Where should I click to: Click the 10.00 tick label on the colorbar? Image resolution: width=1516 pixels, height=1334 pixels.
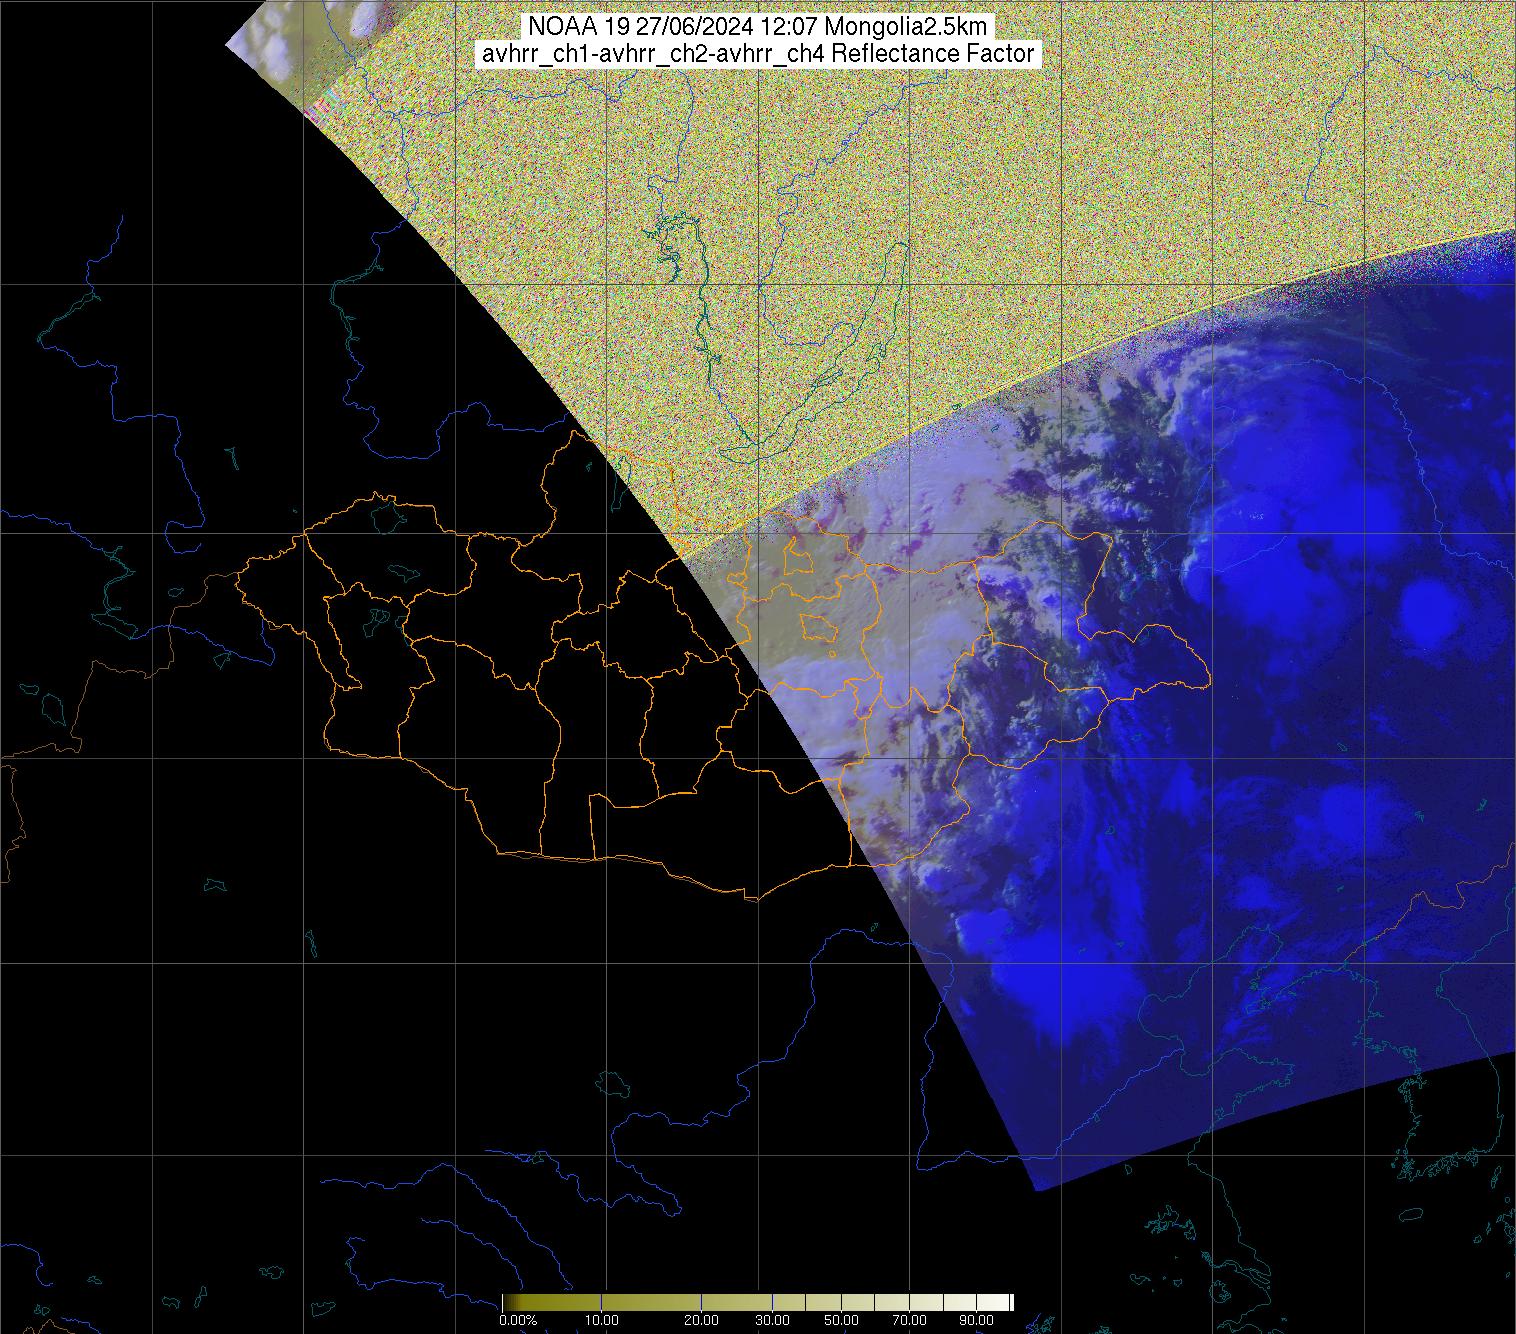click(x=602, y=1321)
